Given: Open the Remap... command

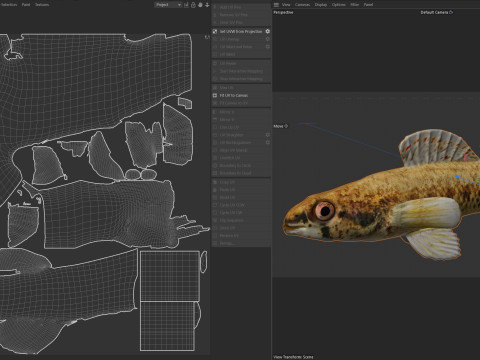Looking at the screenshot, I should 226,243.
